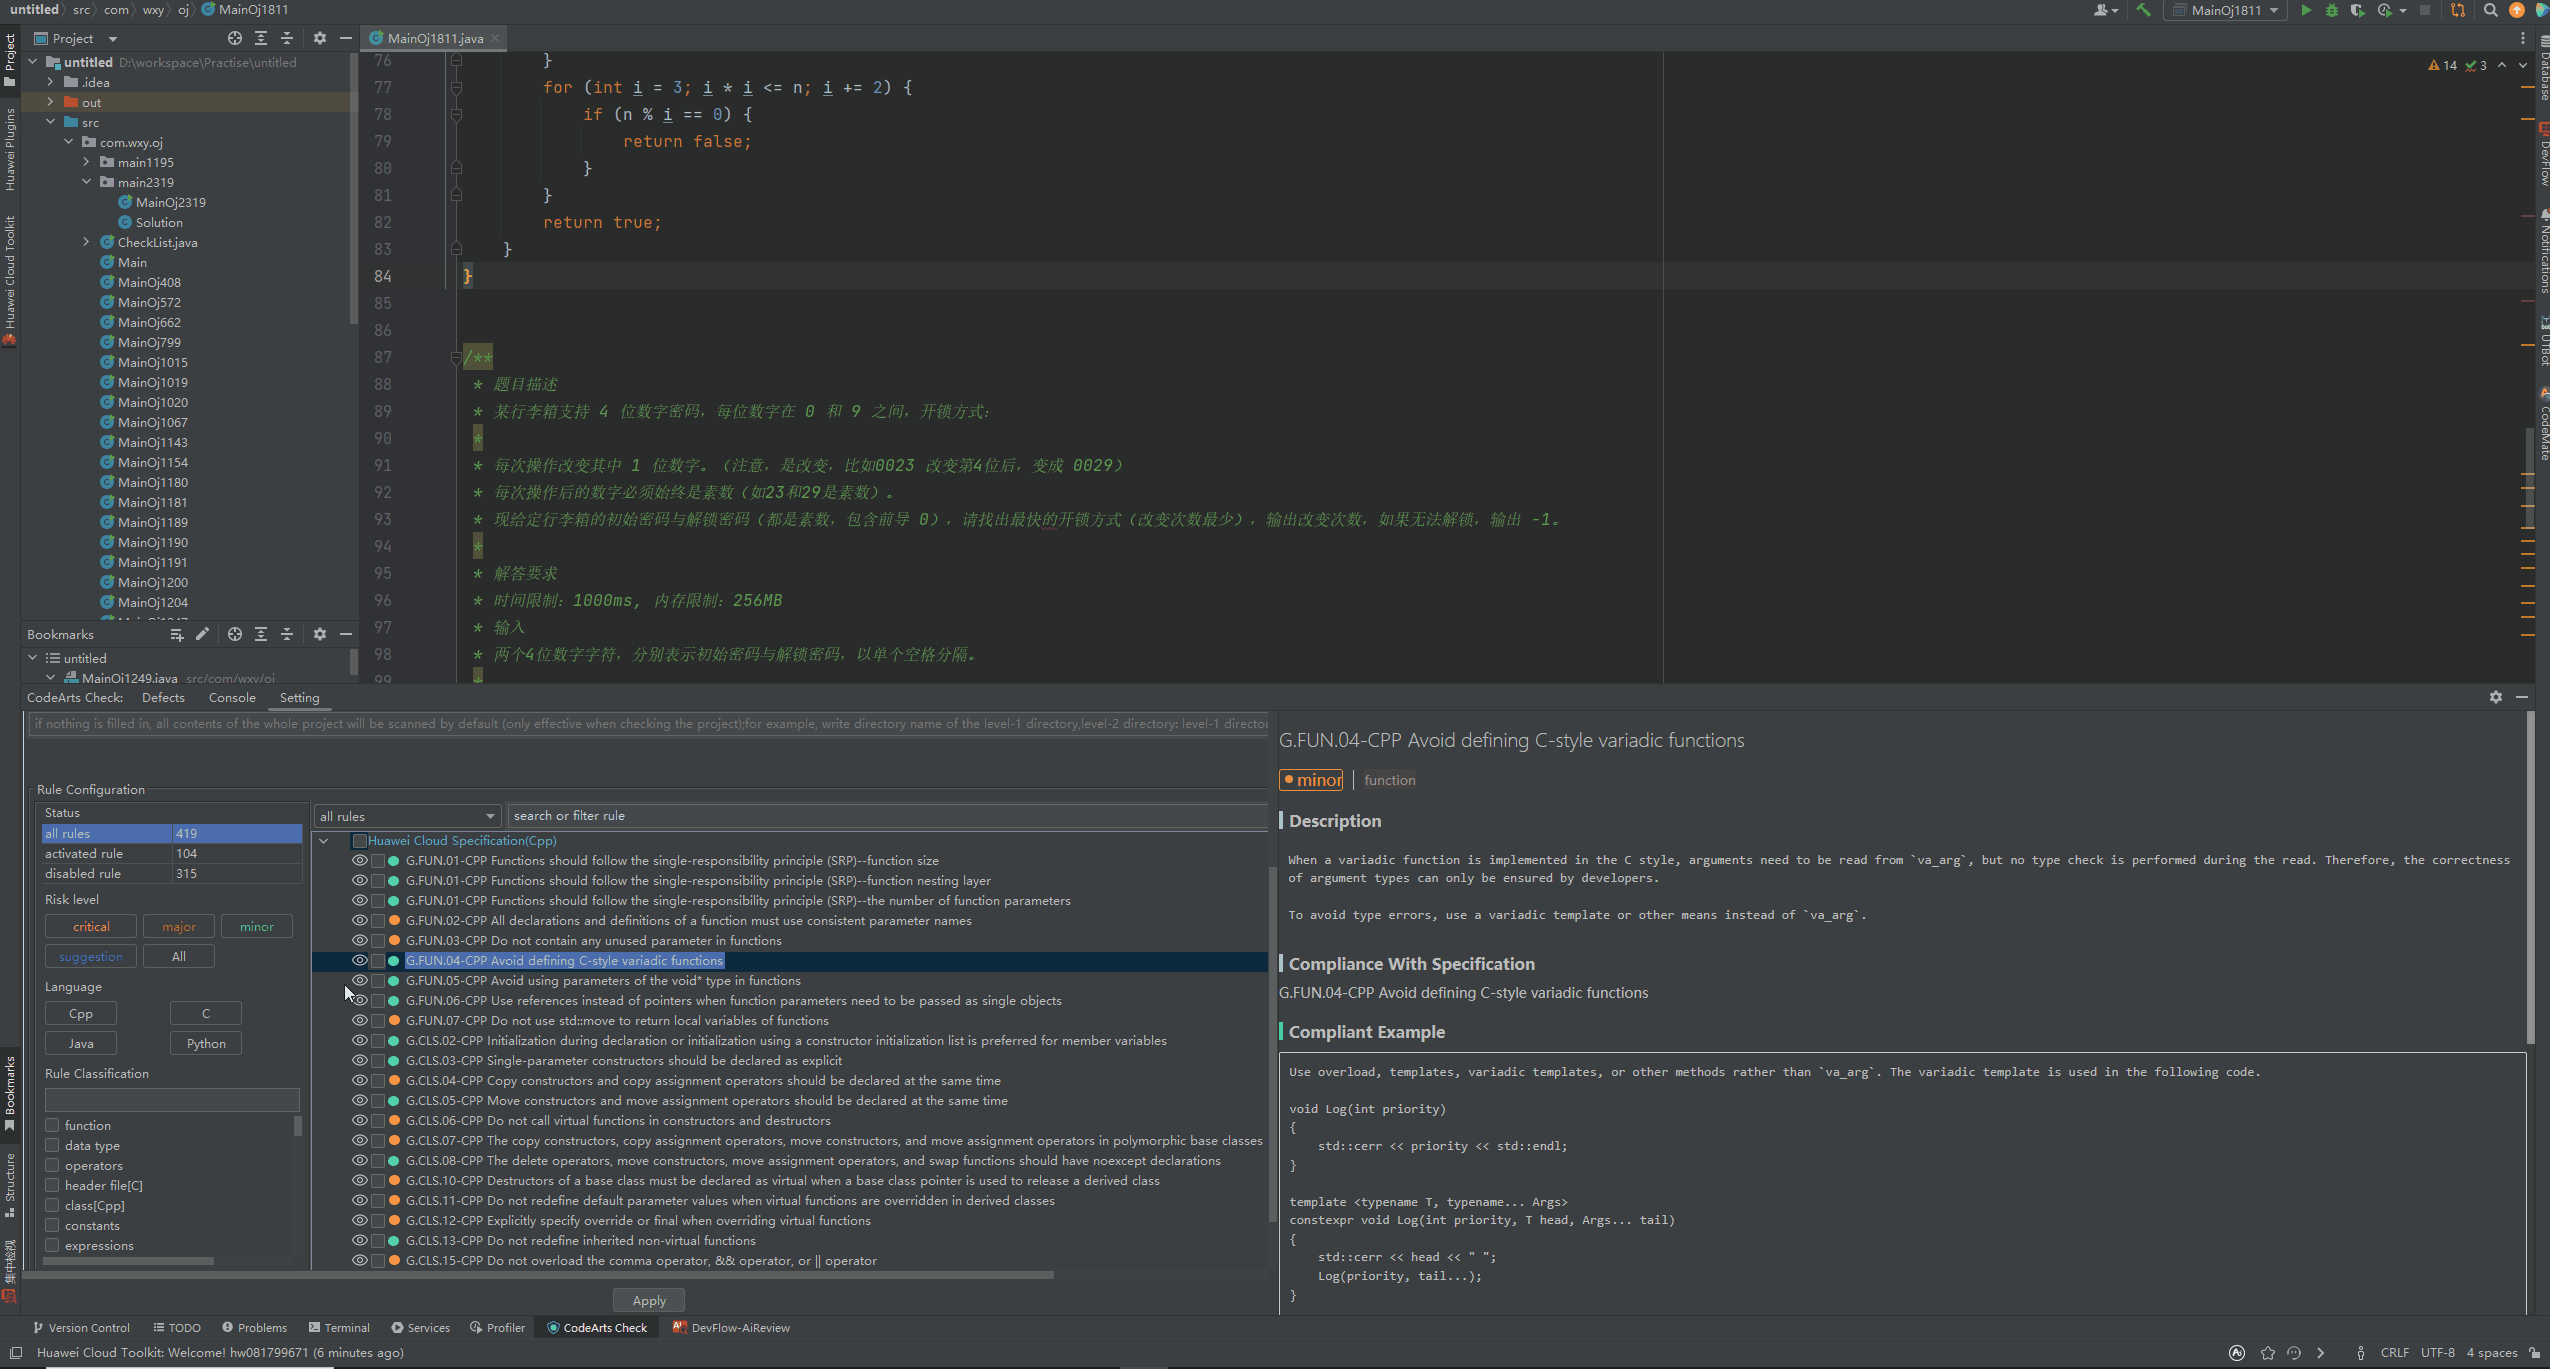Click Project panel settings gear icon

319,38
